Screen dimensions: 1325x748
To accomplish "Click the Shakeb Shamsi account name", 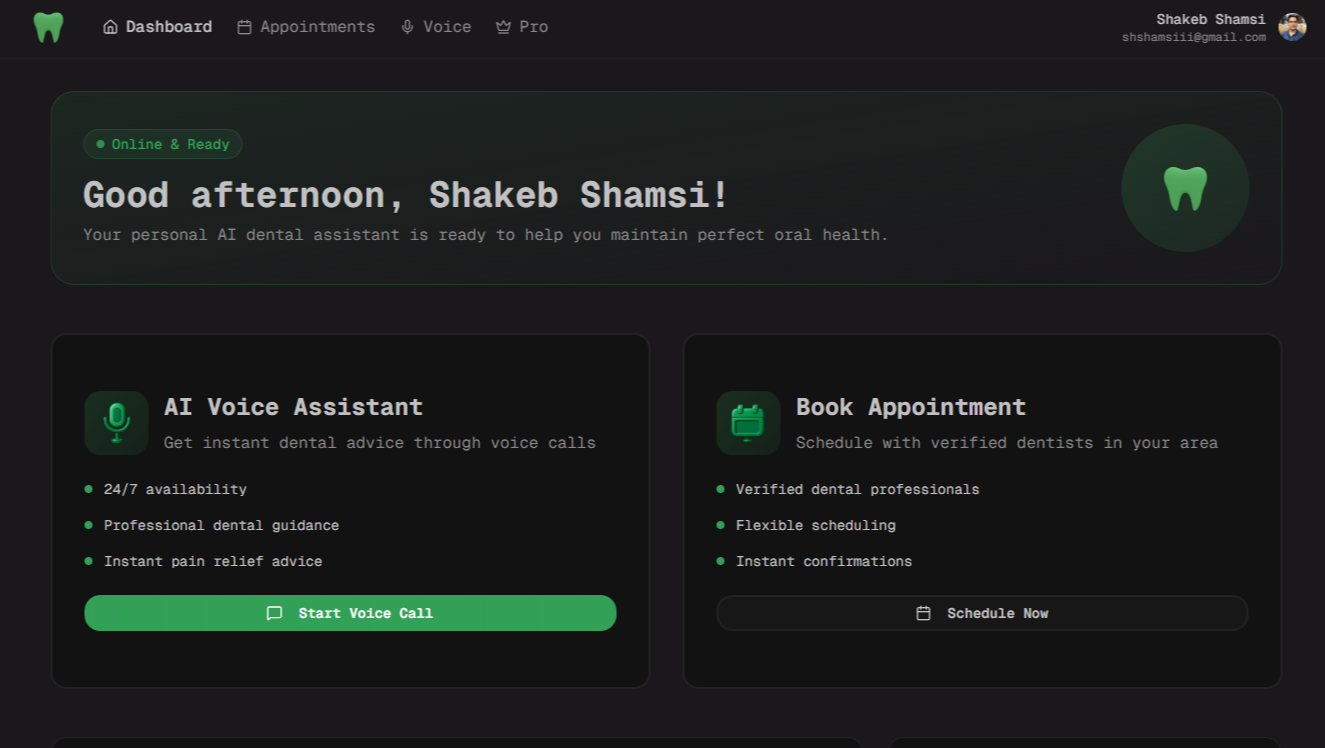I will 1210,19.
